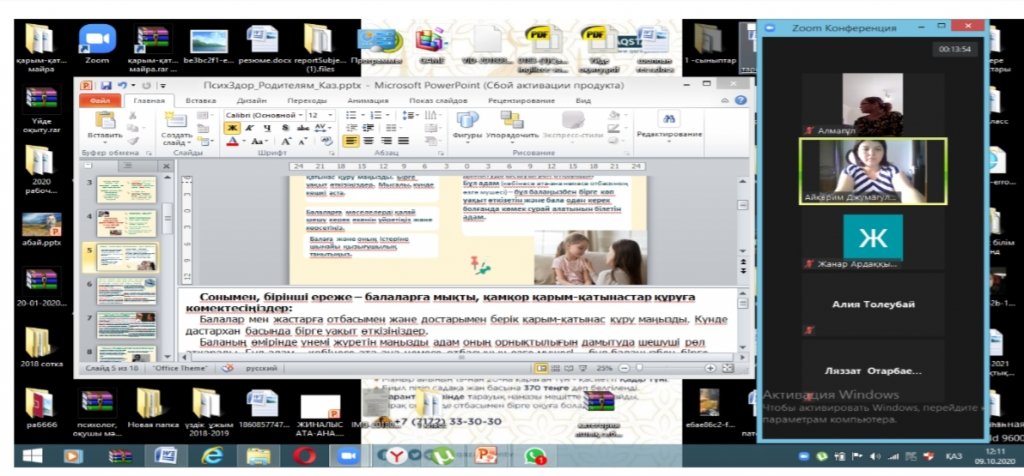Open the Упорядочить arrange menu

512,125
